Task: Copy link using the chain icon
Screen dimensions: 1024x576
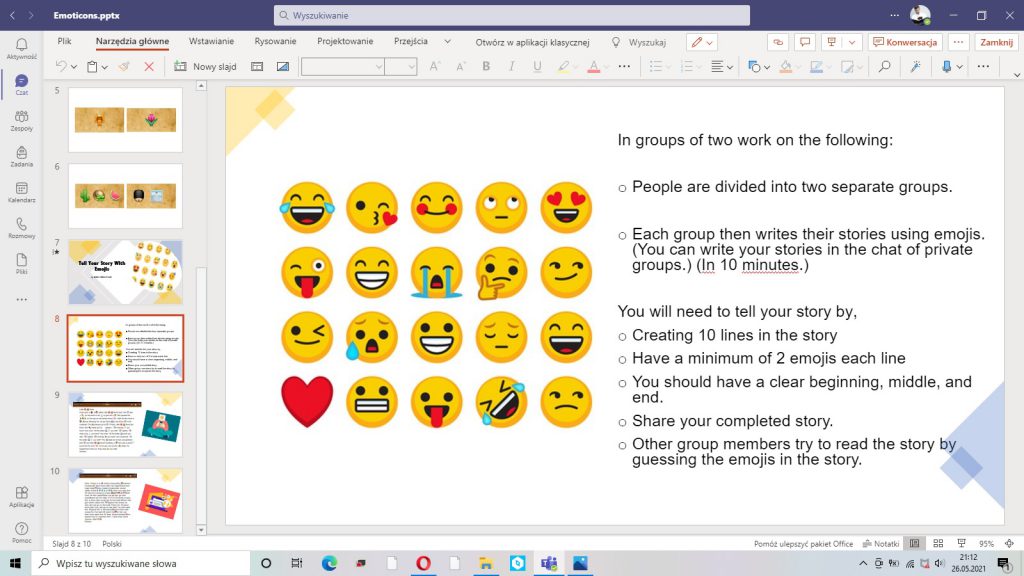Action: (778, 42)
